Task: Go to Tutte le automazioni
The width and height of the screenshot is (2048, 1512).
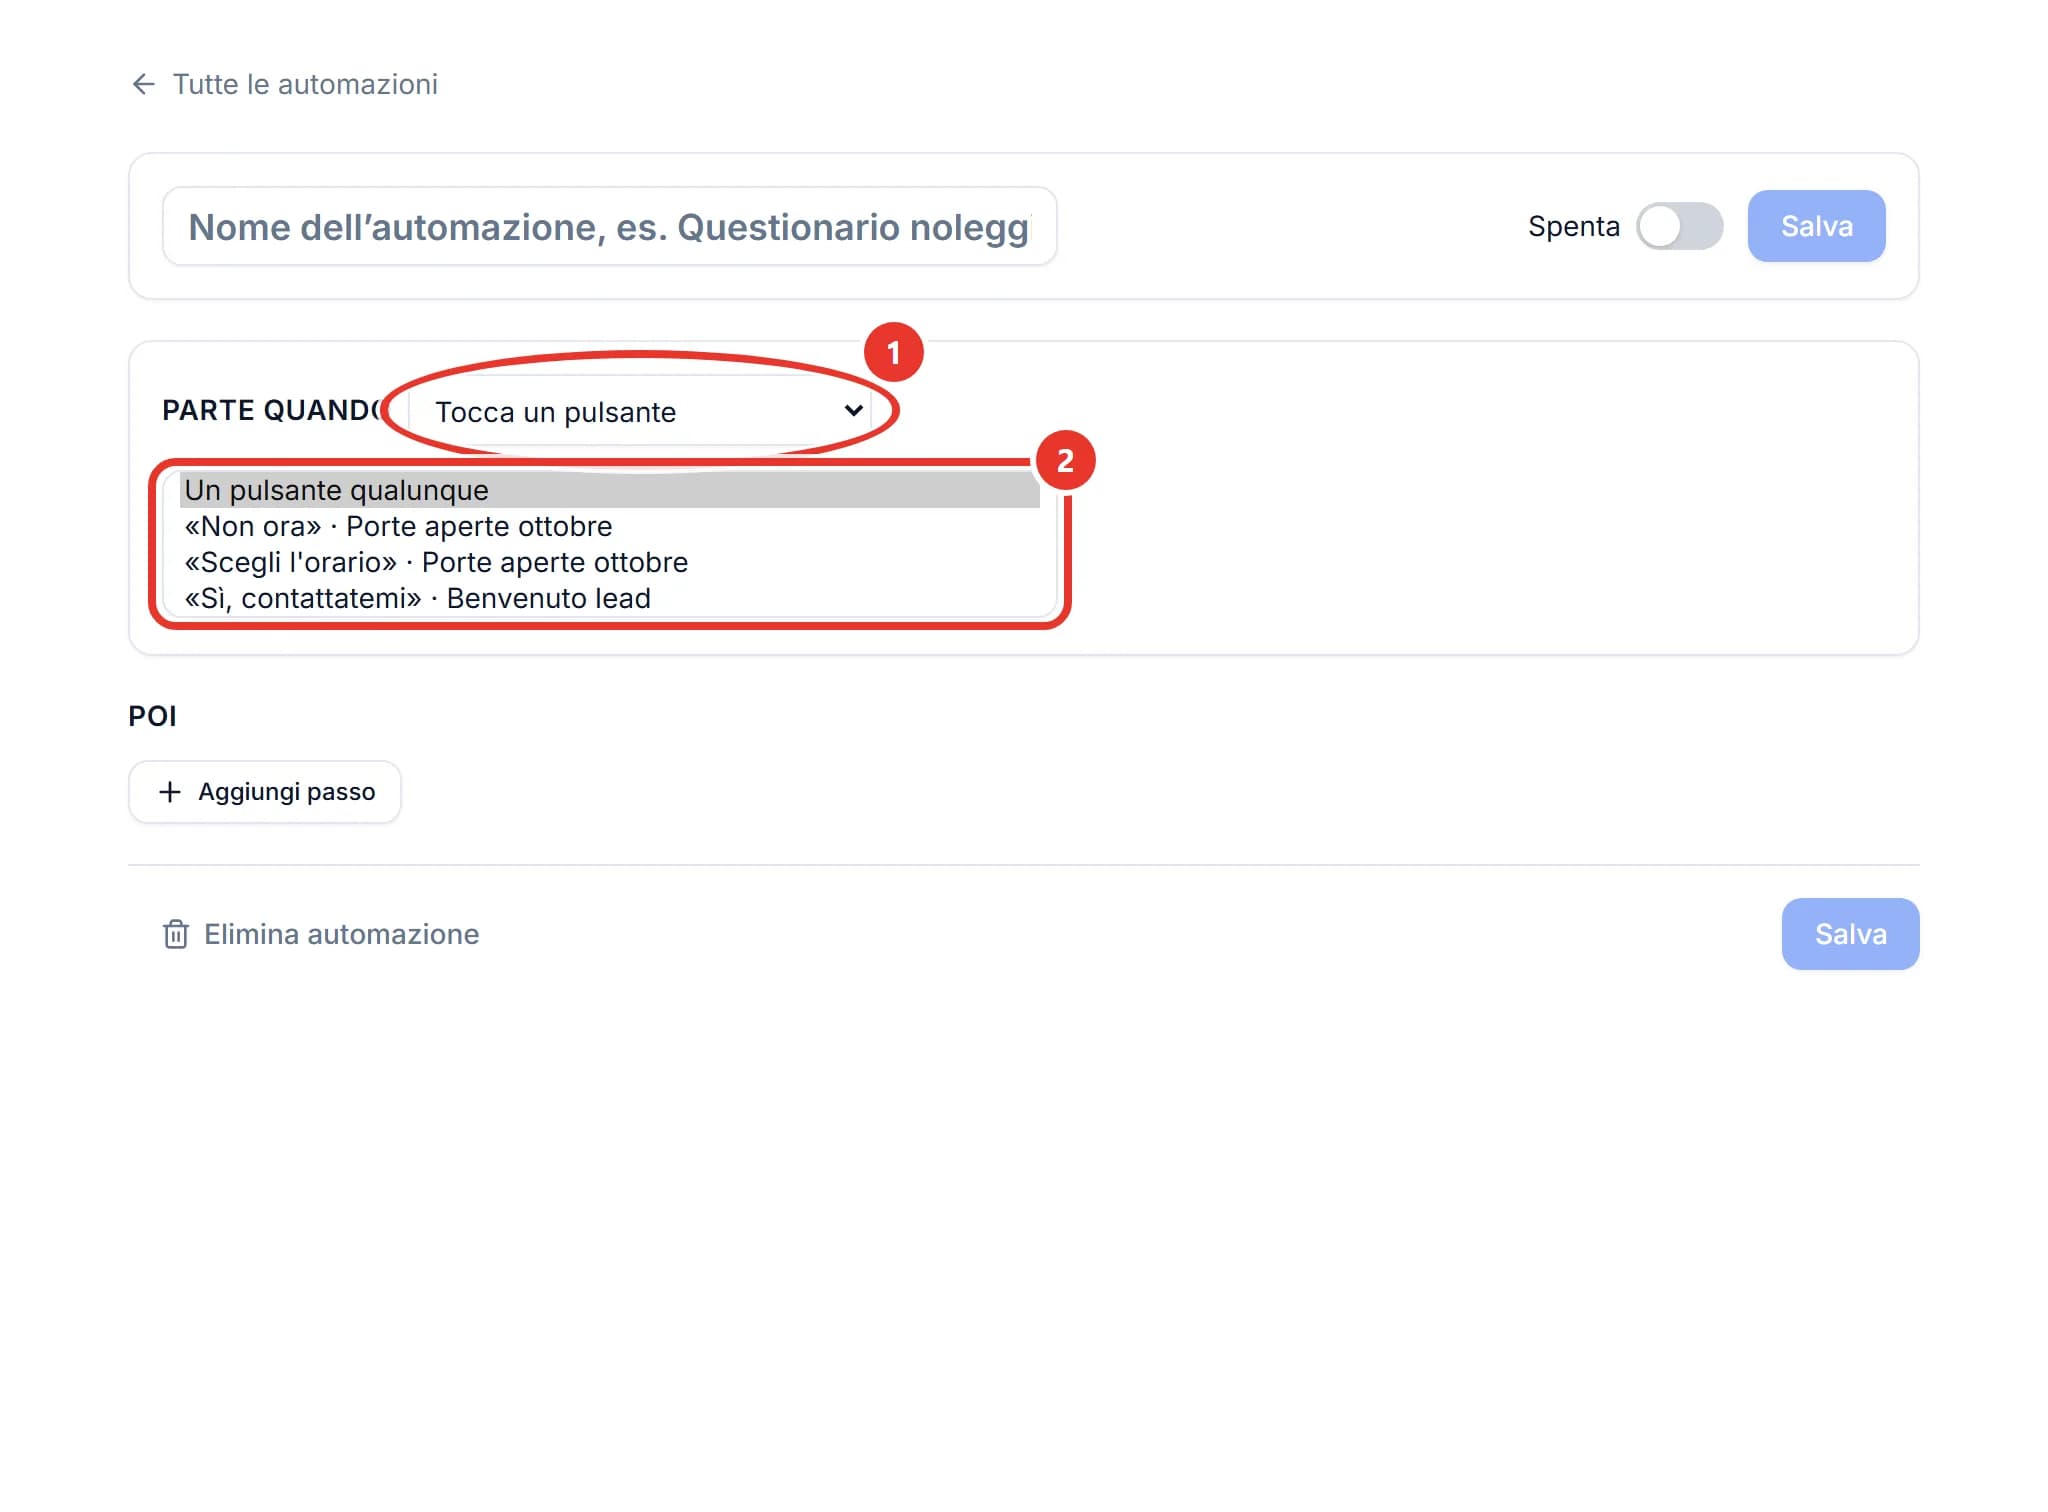Action: [305, 84]
